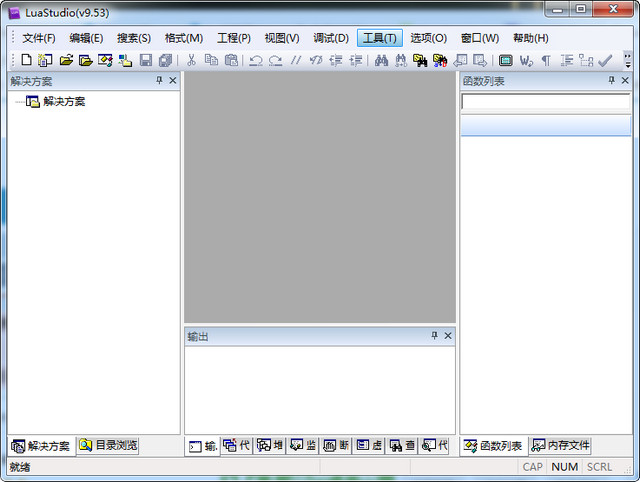Expand the toolbar overflow options arrow
The height and width of the screenshot is (482, 640).
point(628,61)
